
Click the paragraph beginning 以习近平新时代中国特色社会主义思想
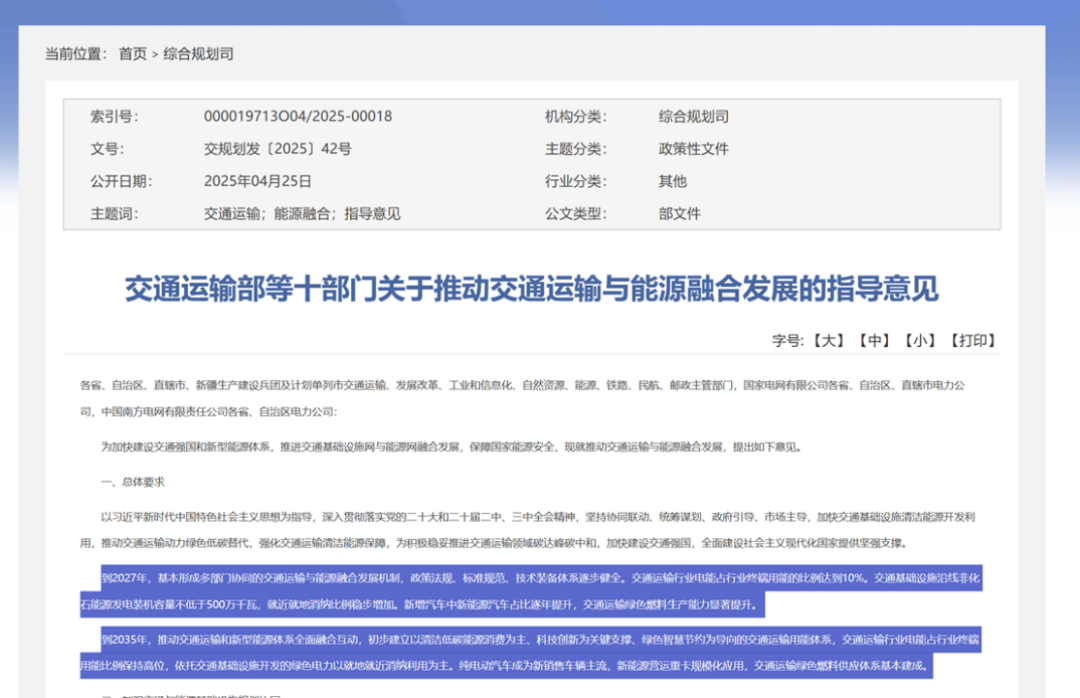pos(528,530)
